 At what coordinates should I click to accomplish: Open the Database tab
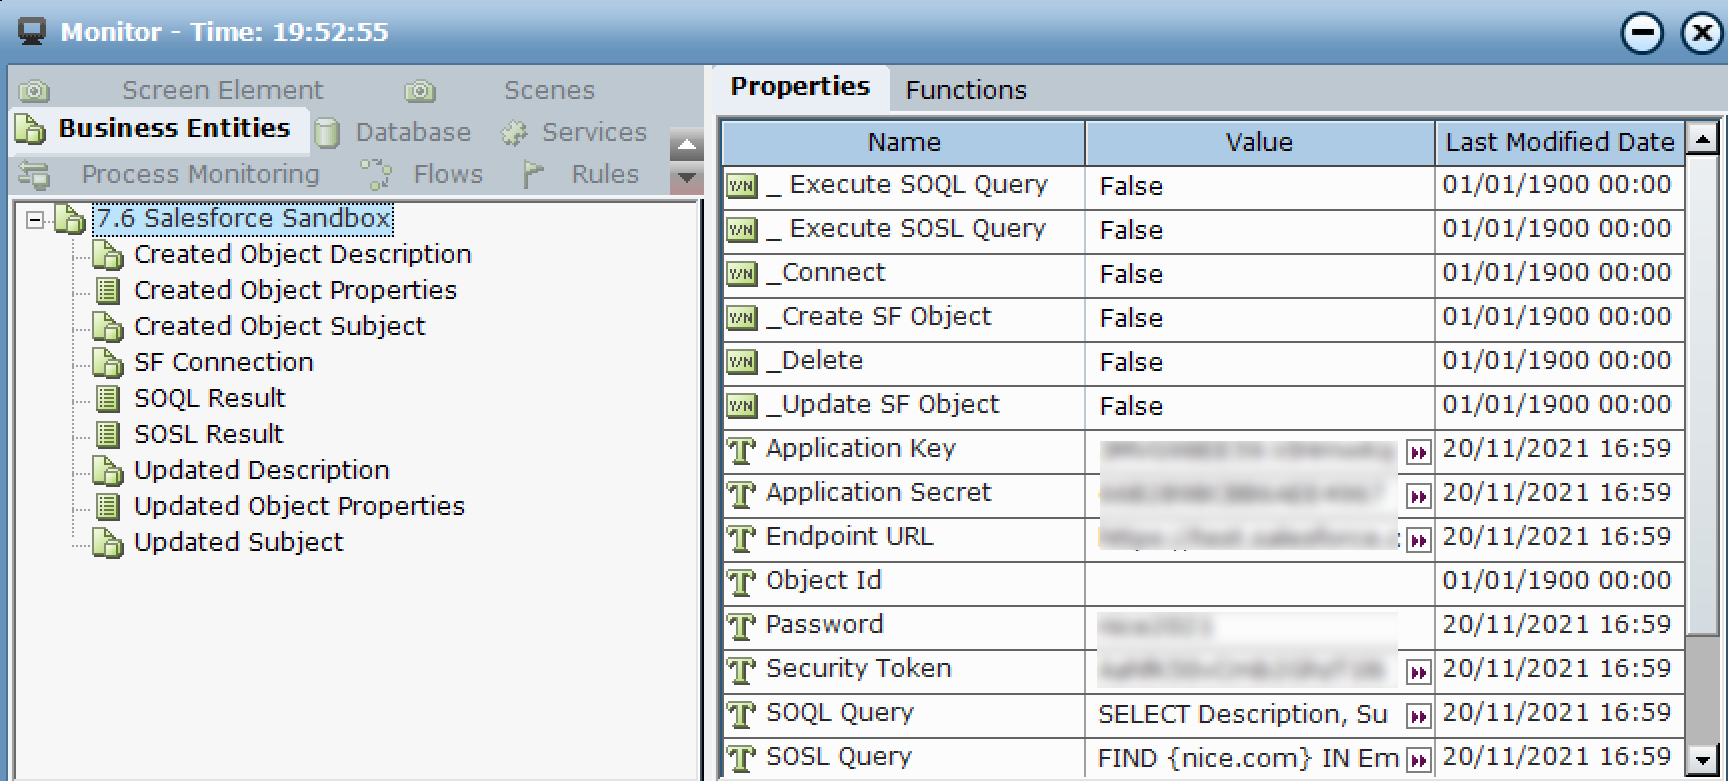click(394, 132)
